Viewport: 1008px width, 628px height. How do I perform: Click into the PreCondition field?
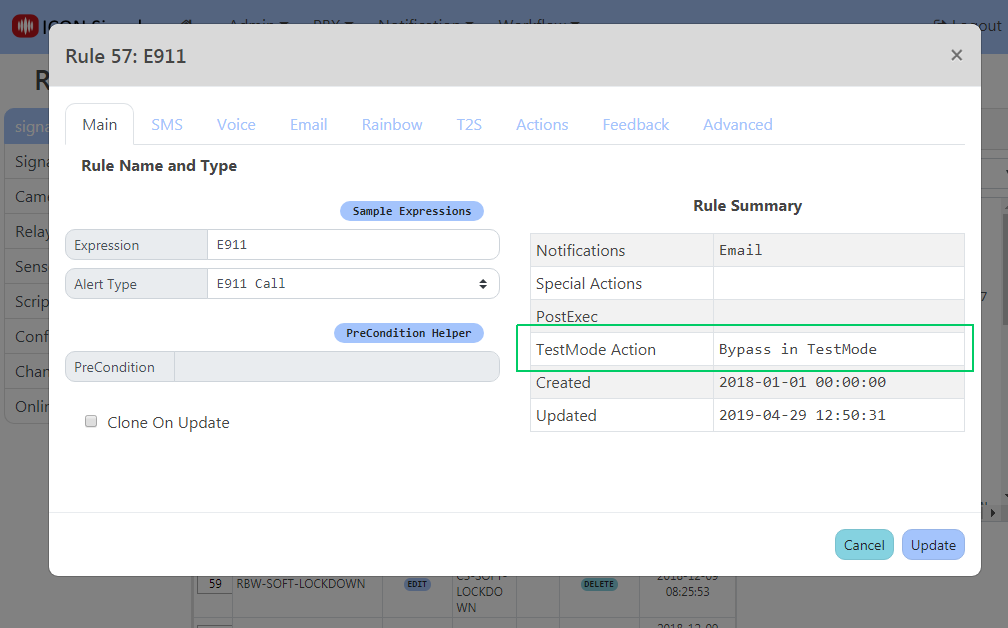(x=336, y=367)
